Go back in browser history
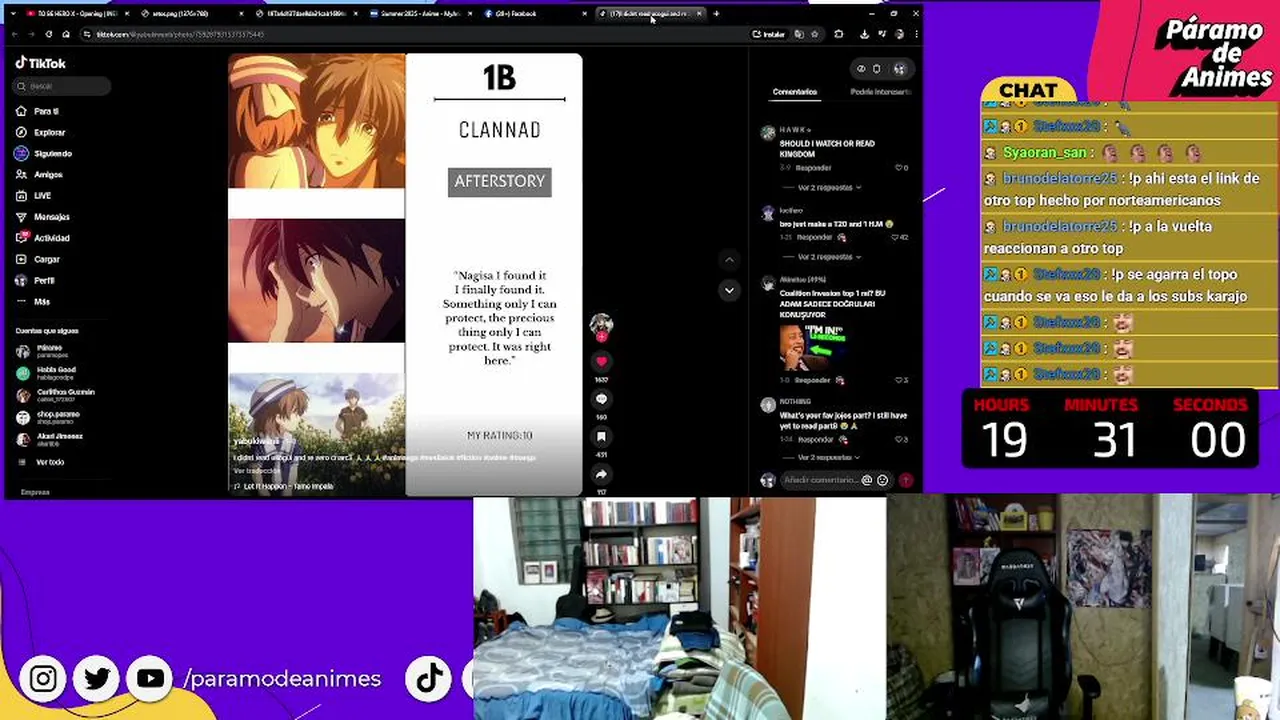1280x720 pixels. 15,34
